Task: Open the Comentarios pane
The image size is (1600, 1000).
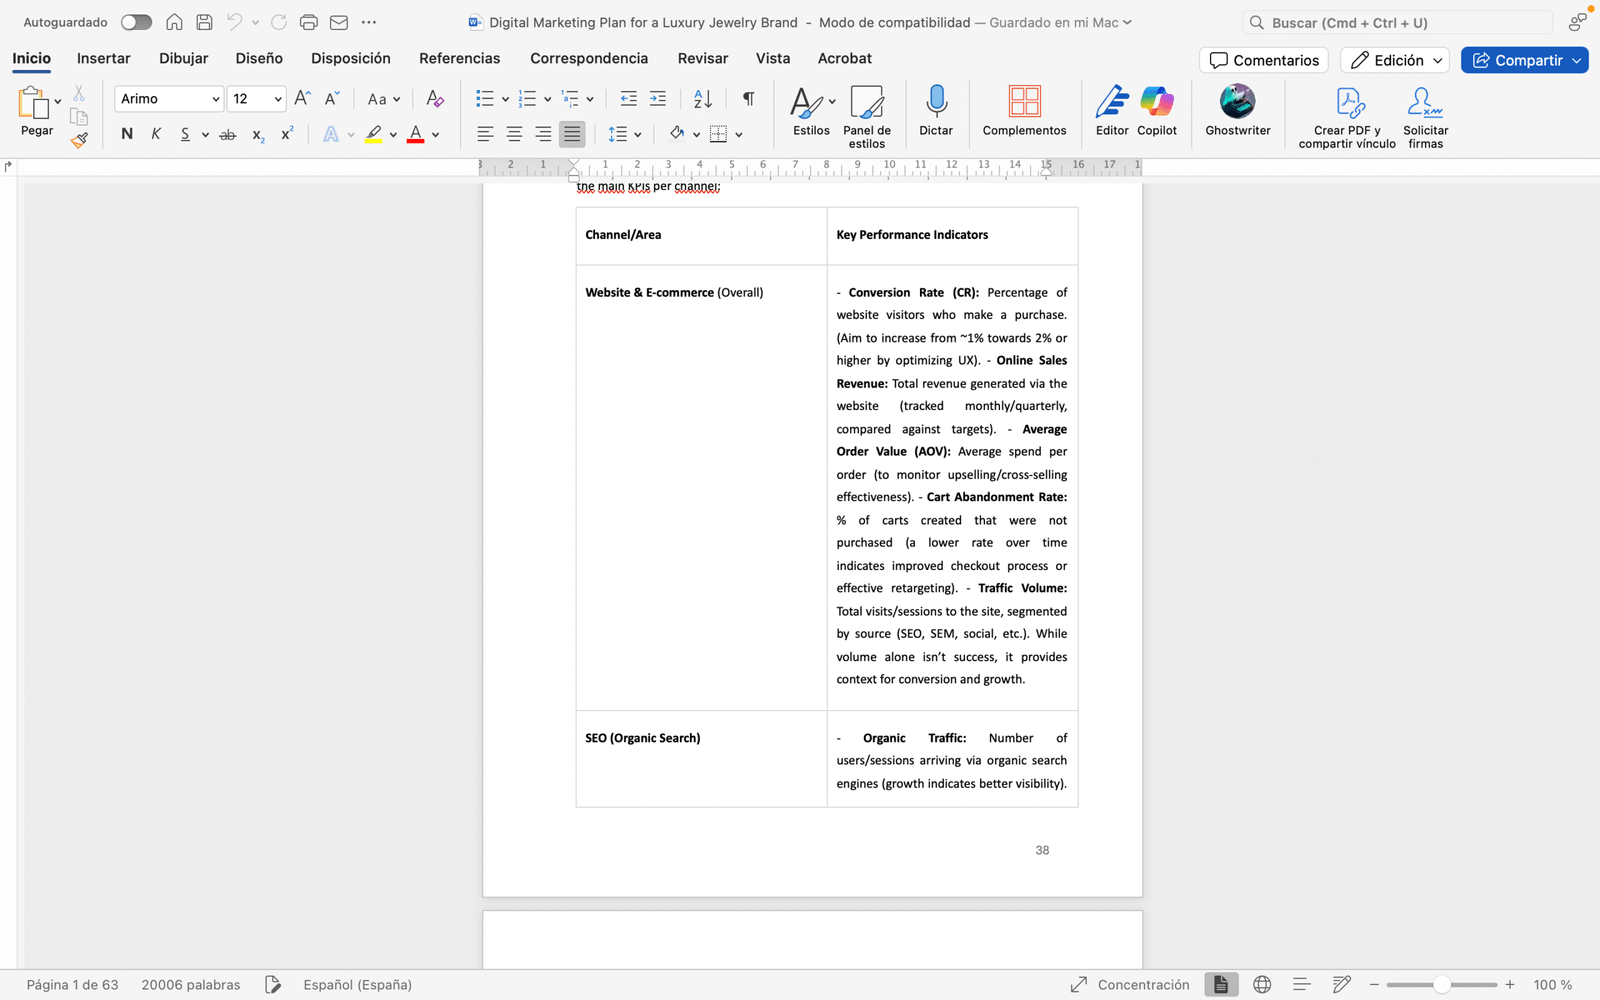Action: click(1264, 60)
